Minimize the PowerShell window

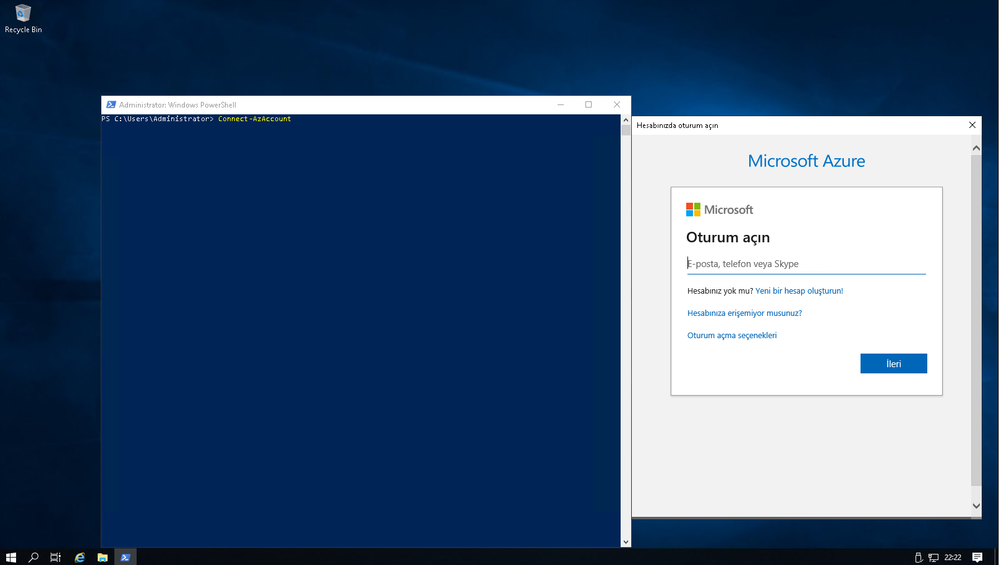561,104
